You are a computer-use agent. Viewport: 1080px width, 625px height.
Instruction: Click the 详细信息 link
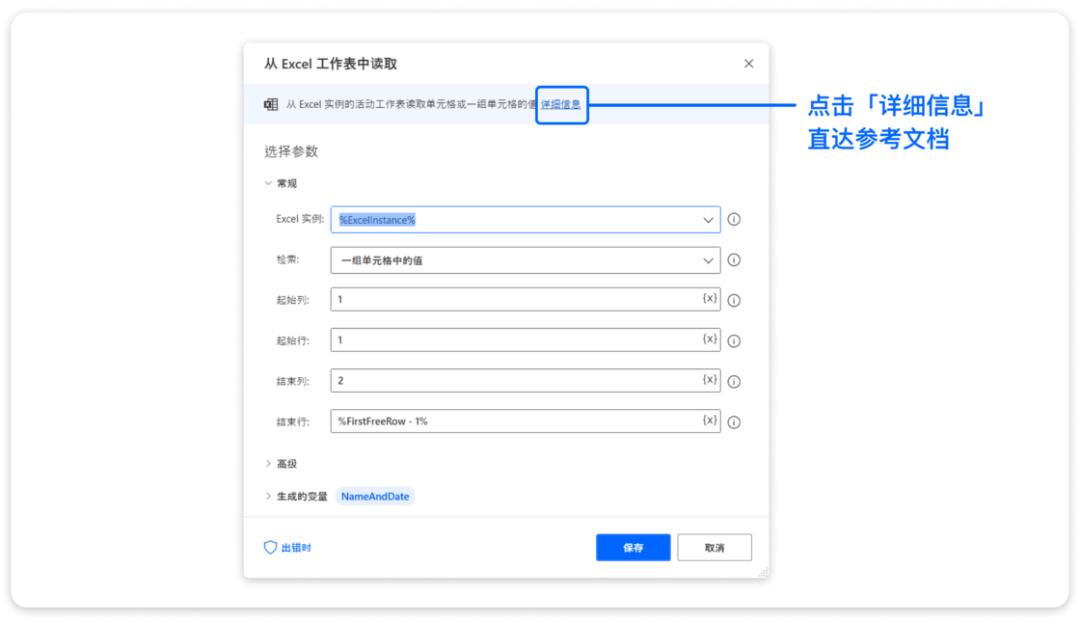[561, 104]
